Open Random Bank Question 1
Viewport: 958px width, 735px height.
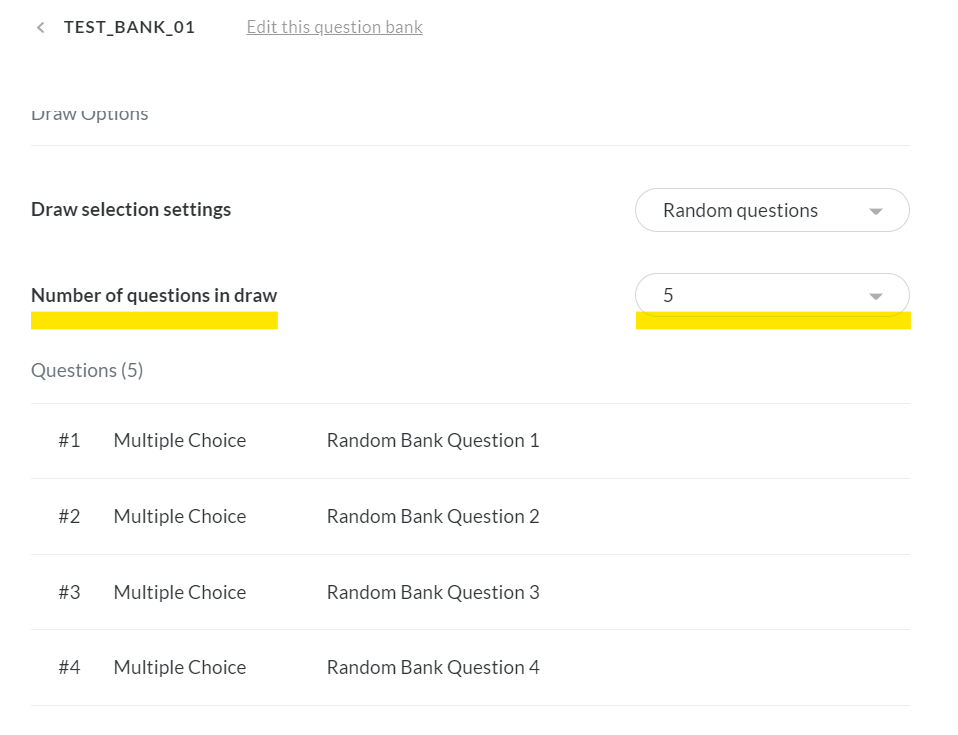coord(432,441)
